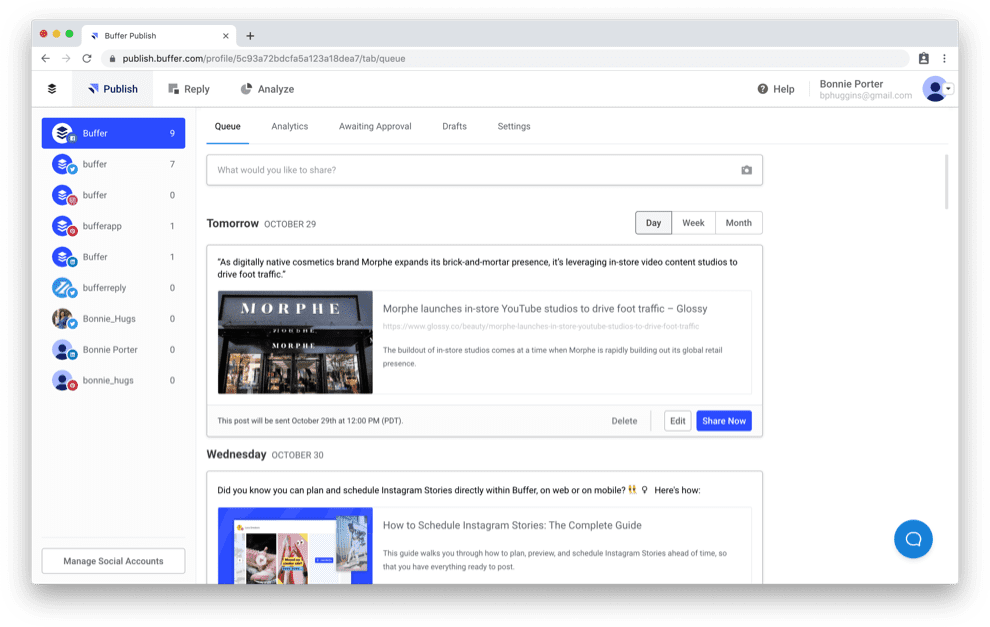Screen dimensions: 990x627
Task: Open the chat support bubble
Action: pos(912,539)
